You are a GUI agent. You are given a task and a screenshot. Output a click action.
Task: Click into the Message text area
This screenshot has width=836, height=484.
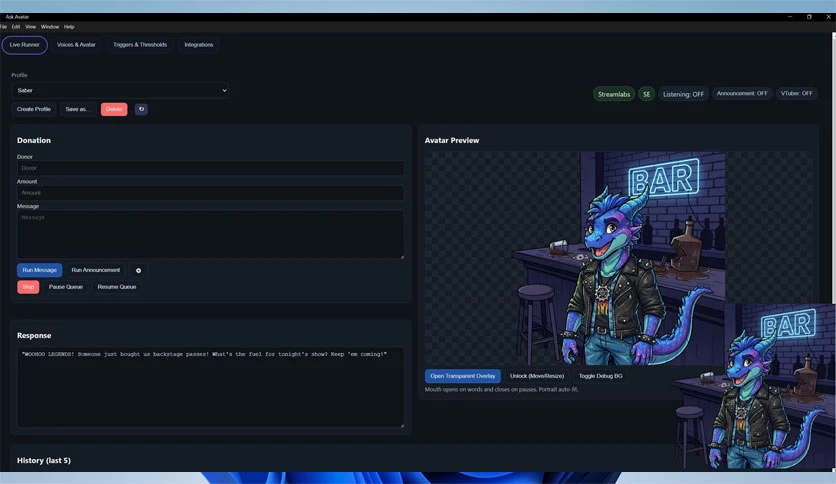point(210,235)
